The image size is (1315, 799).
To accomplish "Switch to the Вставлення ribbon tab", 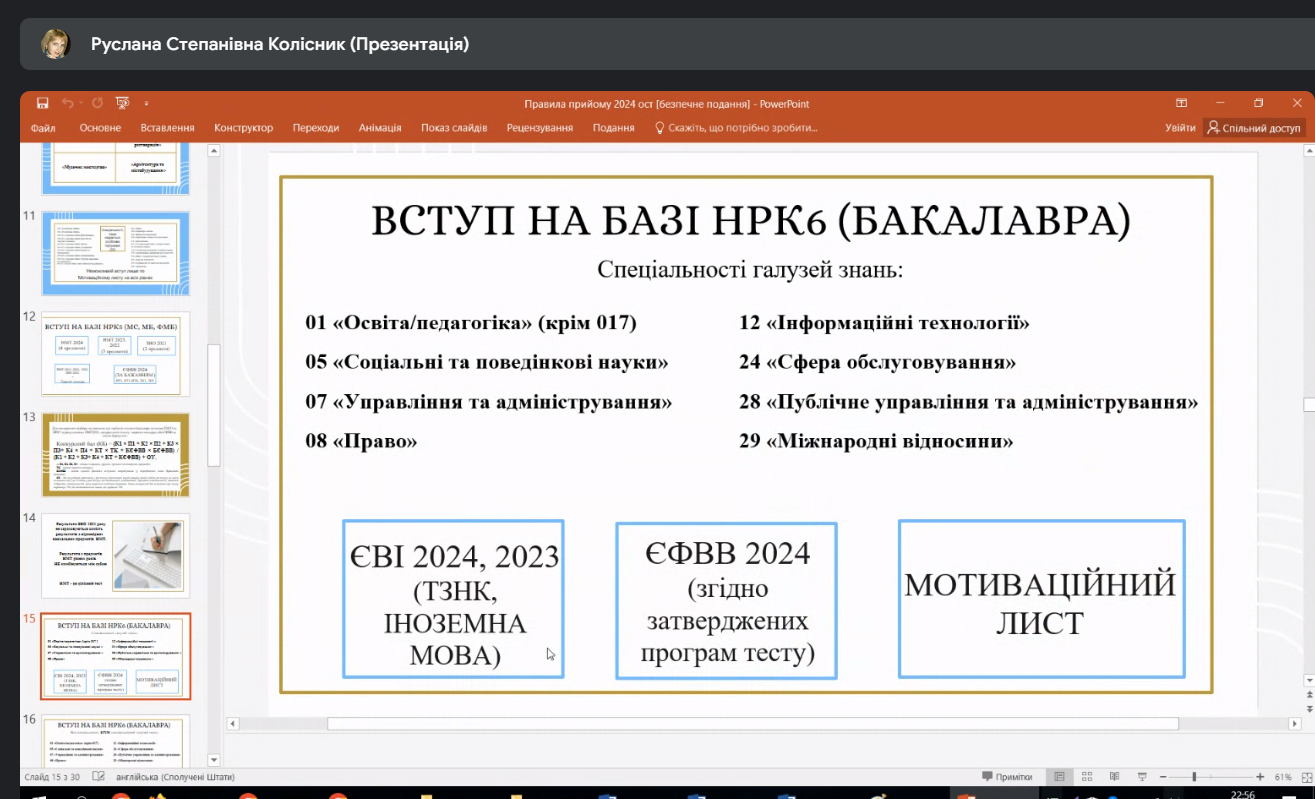I will [x=167, y=128].
